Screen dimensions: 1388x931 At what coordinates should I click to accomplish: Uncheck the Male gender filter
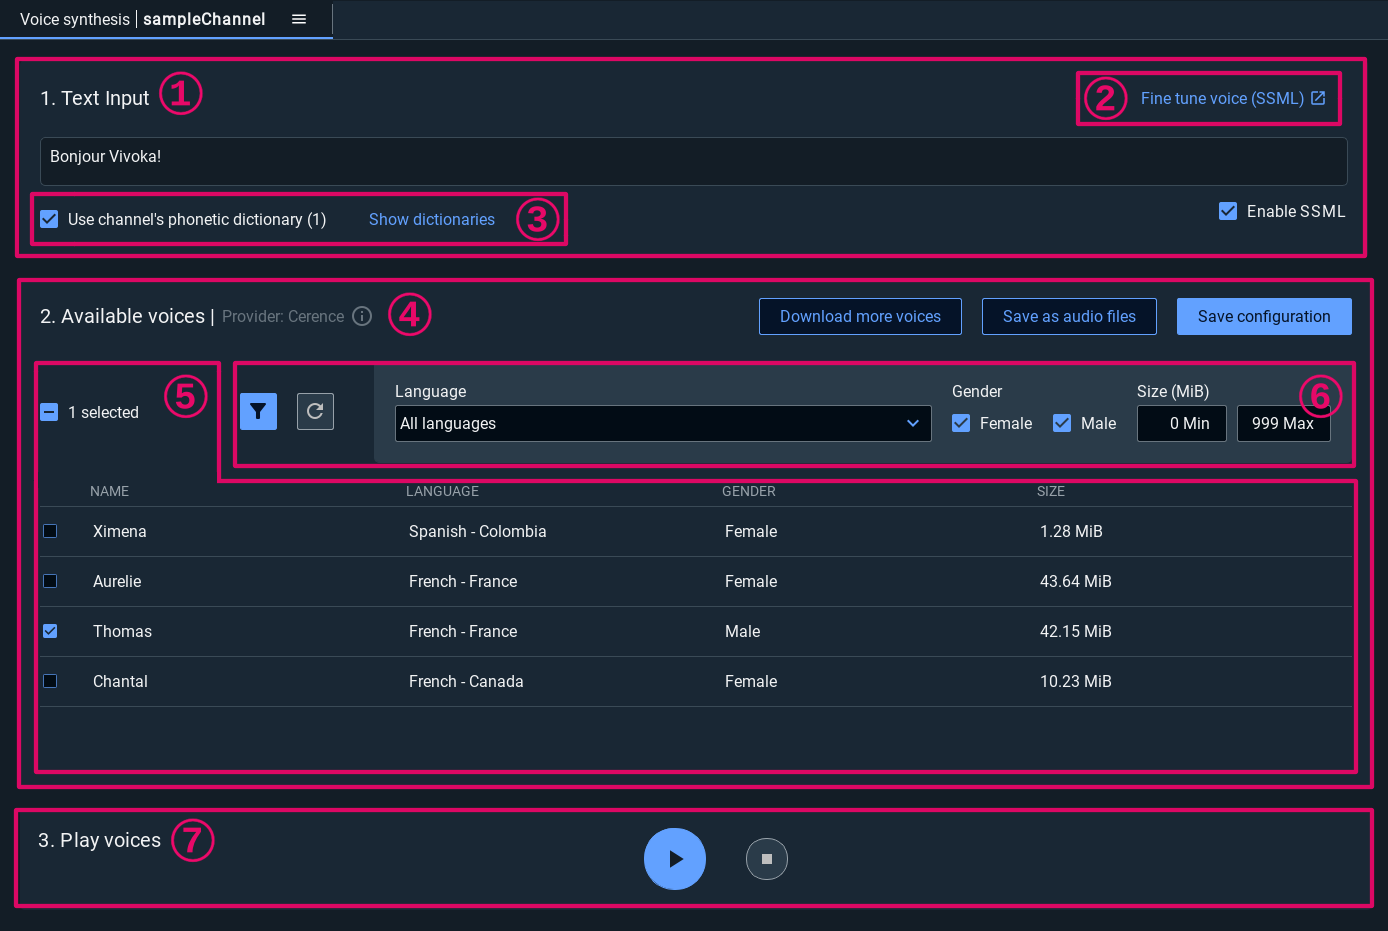pos(1062,423)
